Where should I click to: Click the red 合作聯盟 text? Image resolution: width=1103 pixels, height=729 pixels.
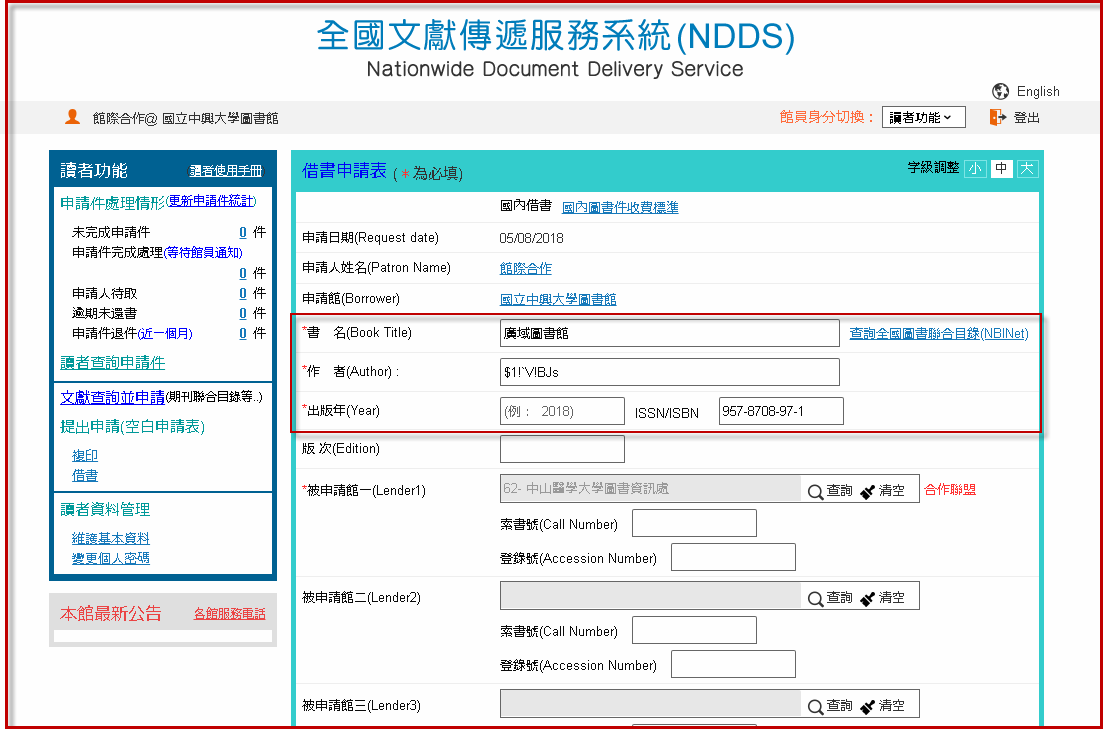pyautogui.click(x=950, y=490)
